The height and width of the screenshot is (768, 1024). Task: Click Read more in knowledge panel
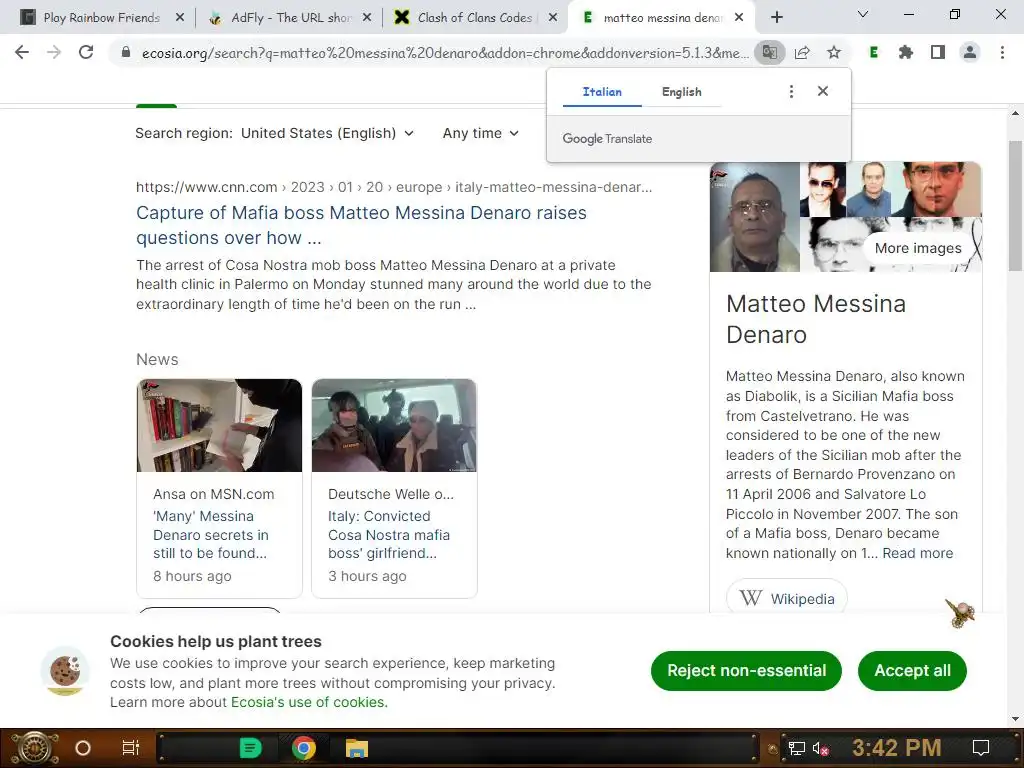point(918,553)
